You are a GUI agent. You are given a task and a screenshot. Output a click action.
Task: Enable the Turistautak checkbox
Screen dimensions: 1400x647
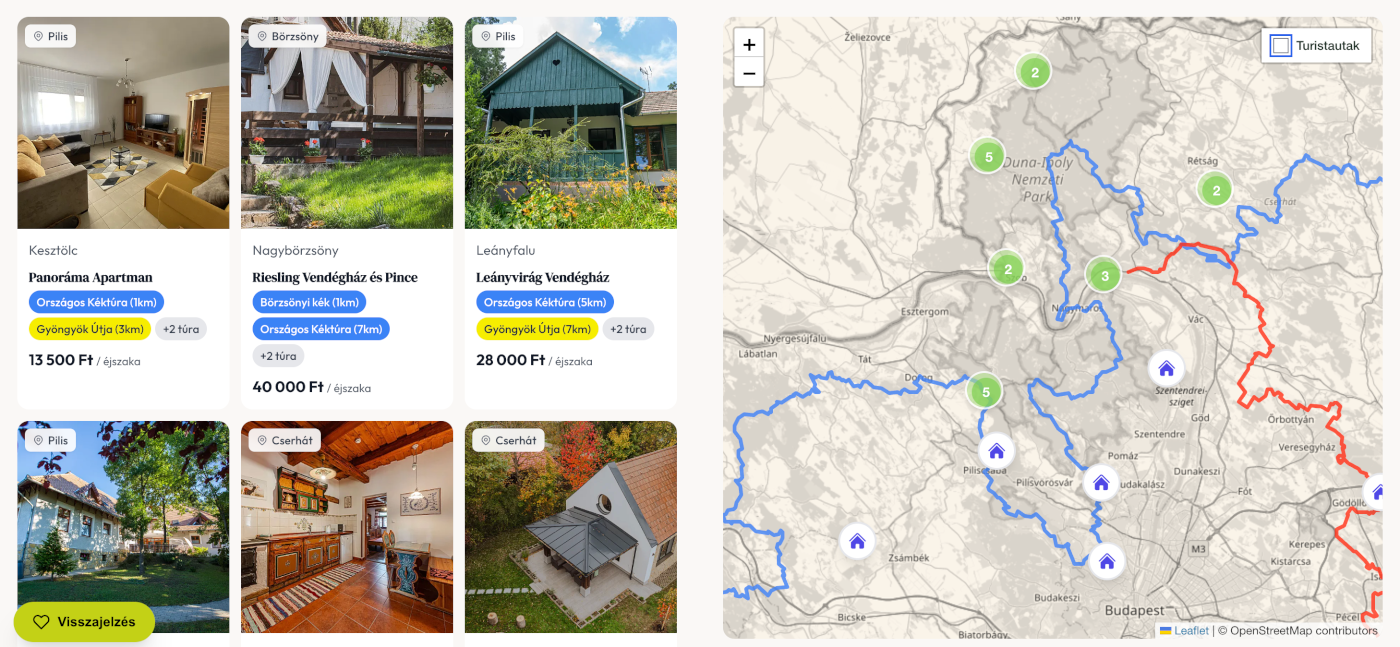[1281, 45]
